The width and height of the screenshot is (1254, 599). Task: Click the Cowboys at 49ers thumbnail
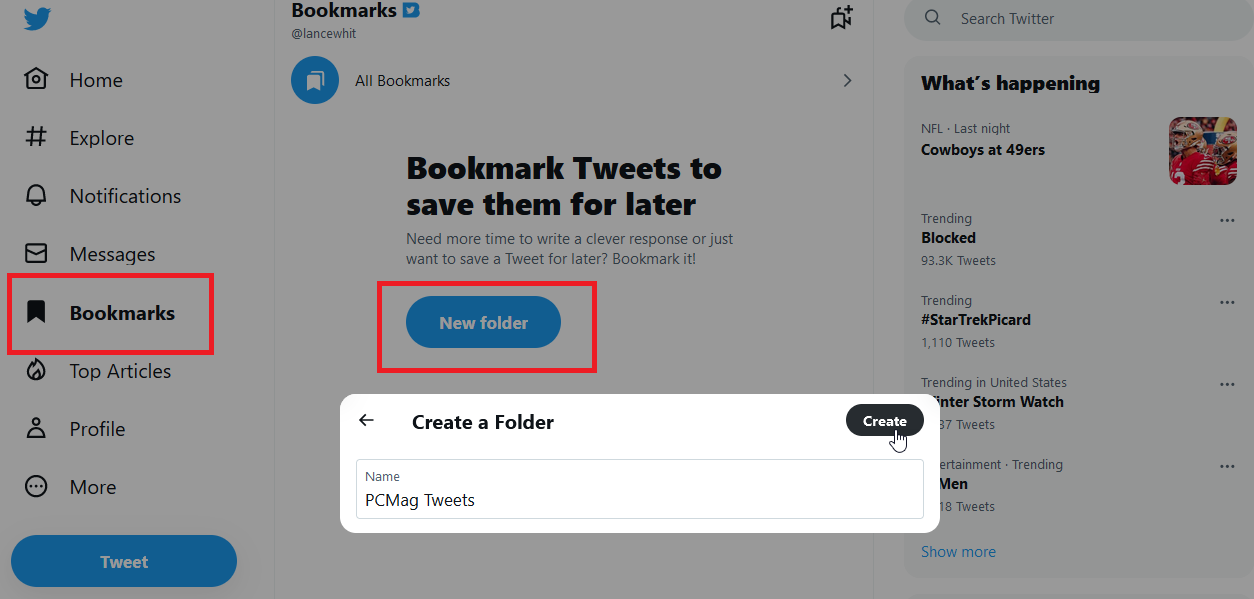(x=1202, y=151)
